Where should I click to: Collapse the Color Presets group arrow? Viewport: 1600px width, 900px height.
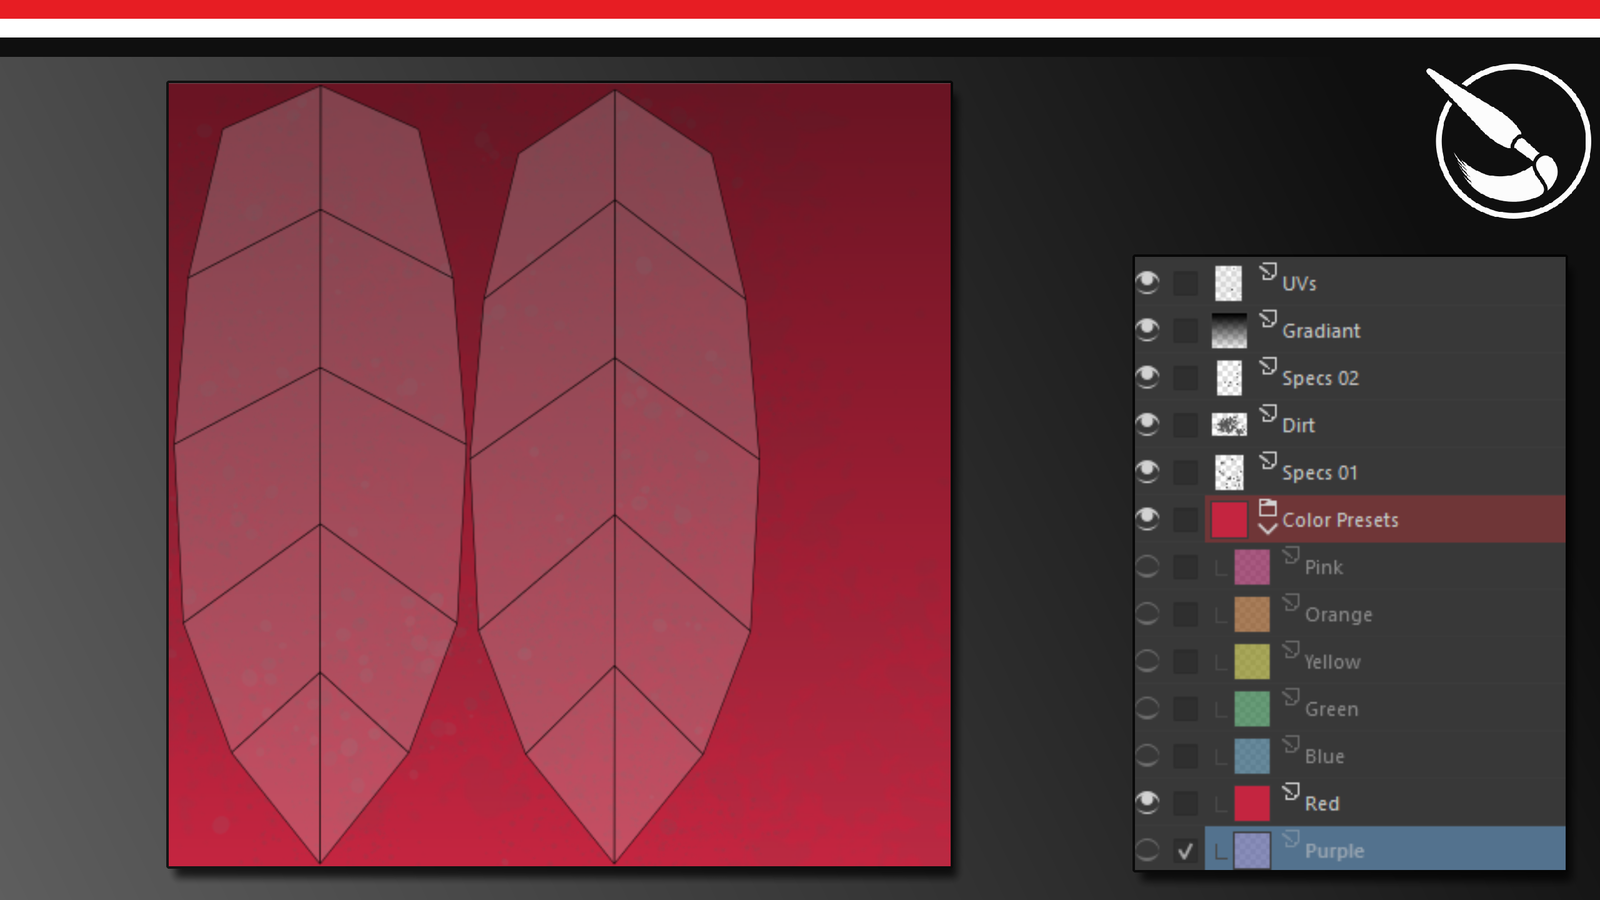click(1268, 529)
